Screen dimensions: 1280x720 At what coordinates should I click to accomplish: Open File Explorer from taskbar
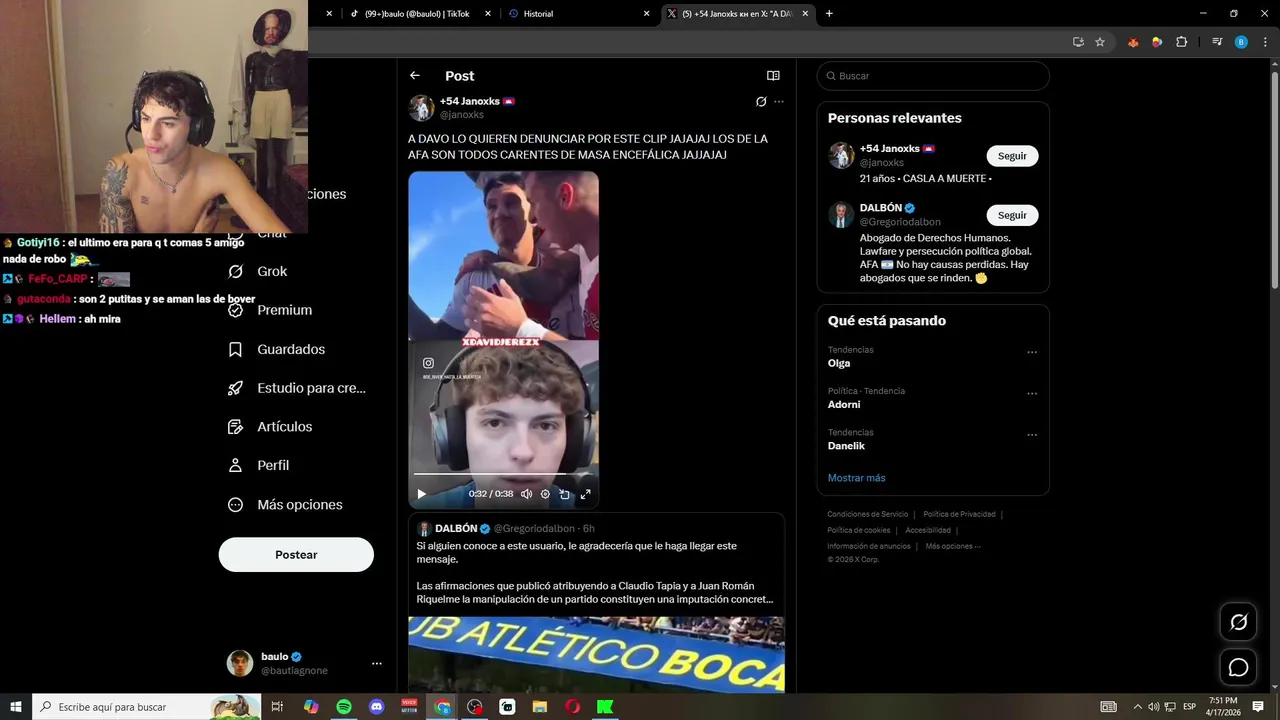pyautogui.click(x=540, y=707)
